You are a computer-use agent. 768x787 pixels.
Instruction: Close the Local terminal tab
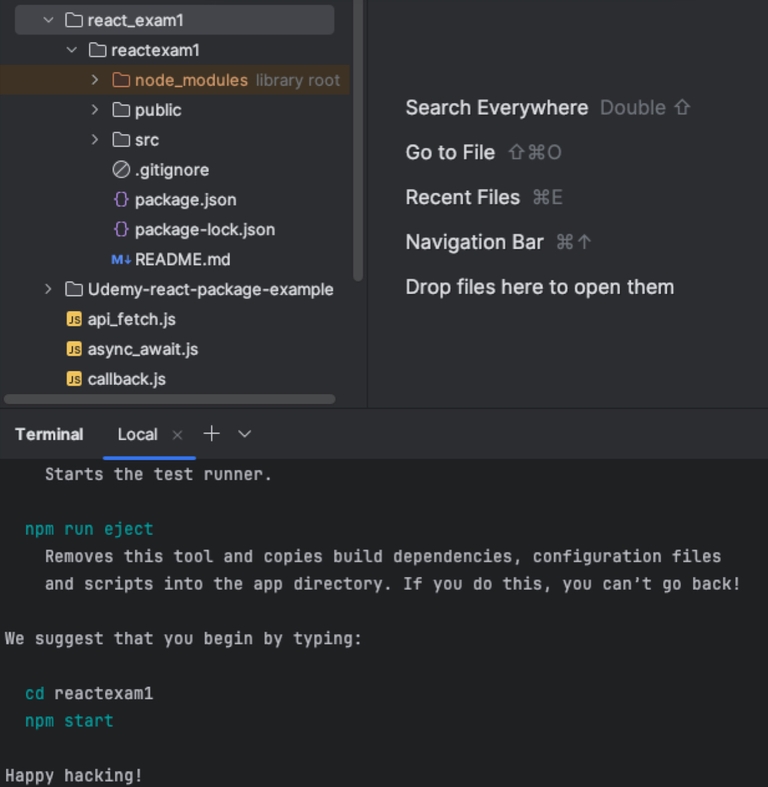[177, 435]
